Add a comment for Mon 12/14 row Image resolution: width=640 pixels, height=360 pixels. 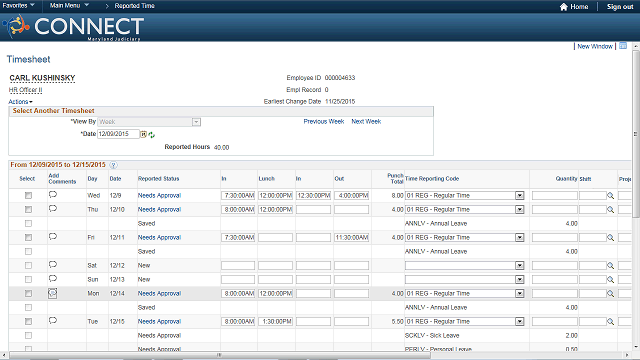(x=53, y=293)
